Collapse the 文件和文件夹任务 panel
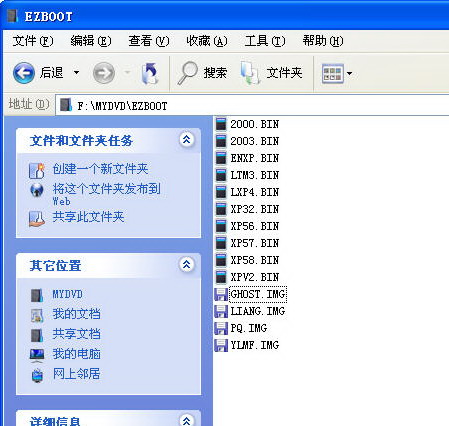 (186, 139)
